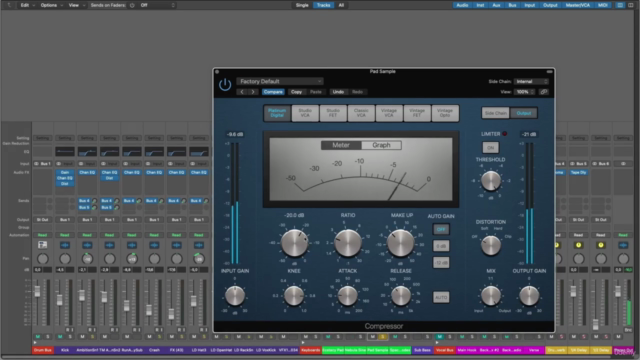Switch display to Meter view

(341, 145)
